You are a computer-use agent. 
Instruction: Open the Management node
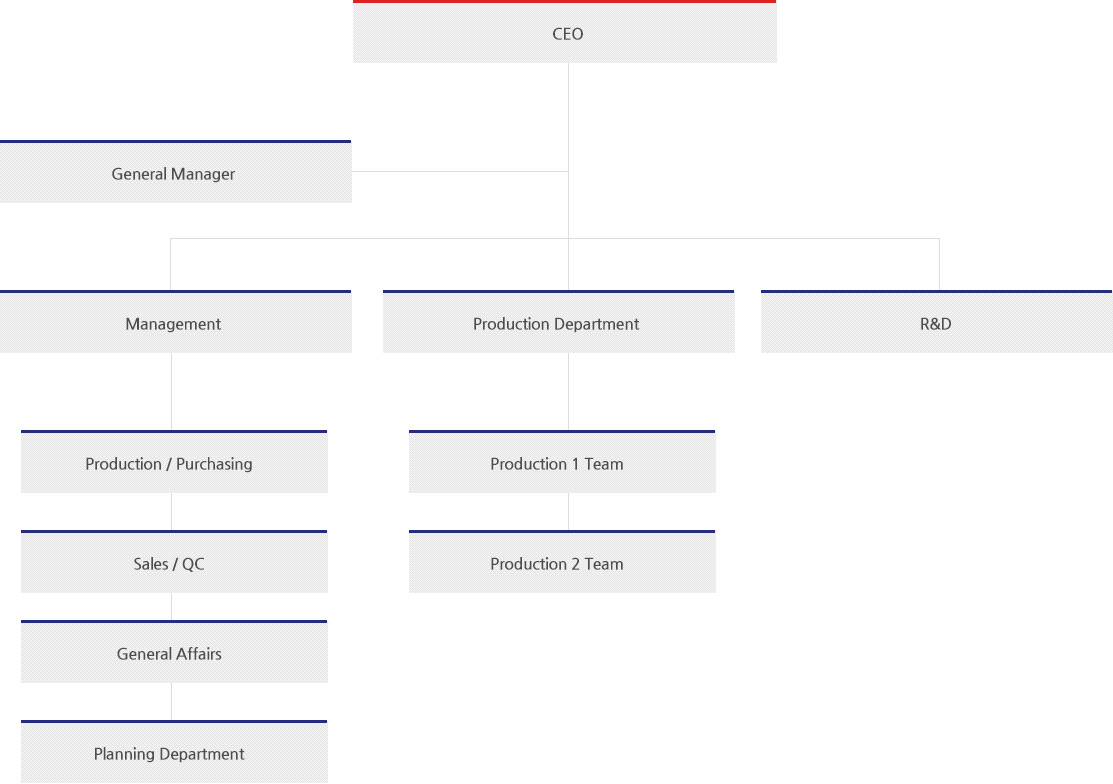(x=175, y=324)
